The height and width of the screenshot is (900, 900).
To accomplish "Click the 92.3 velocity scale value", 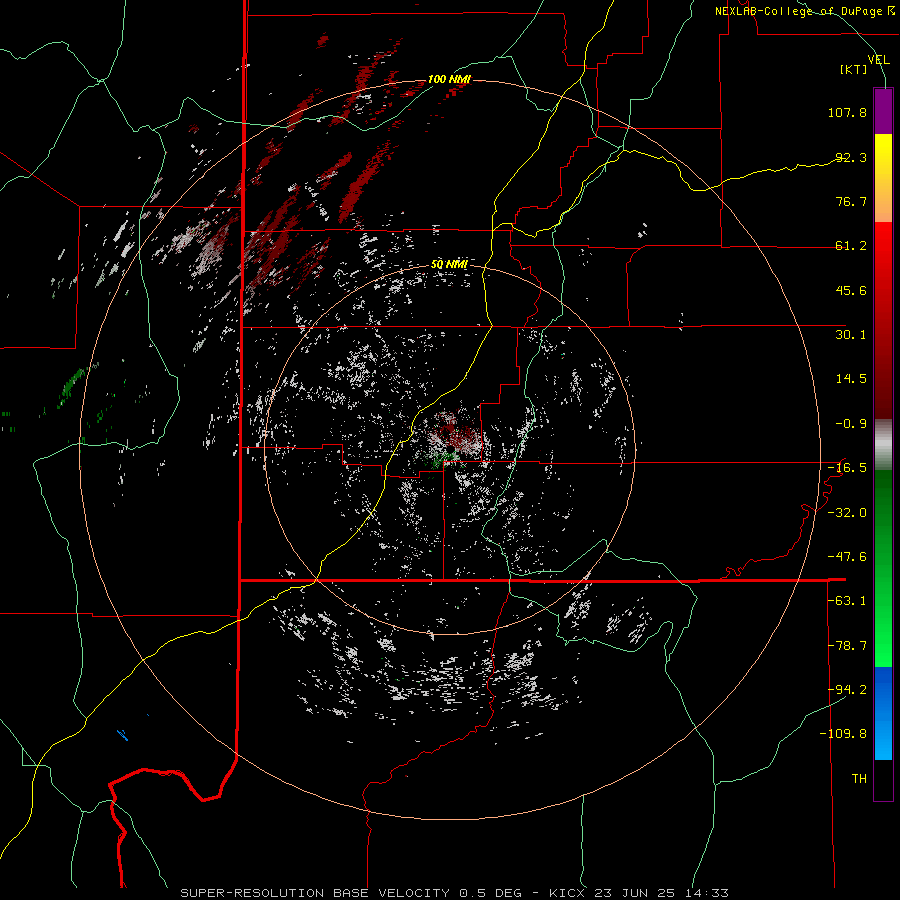I will pyautogui.click(x=851, y=157).
